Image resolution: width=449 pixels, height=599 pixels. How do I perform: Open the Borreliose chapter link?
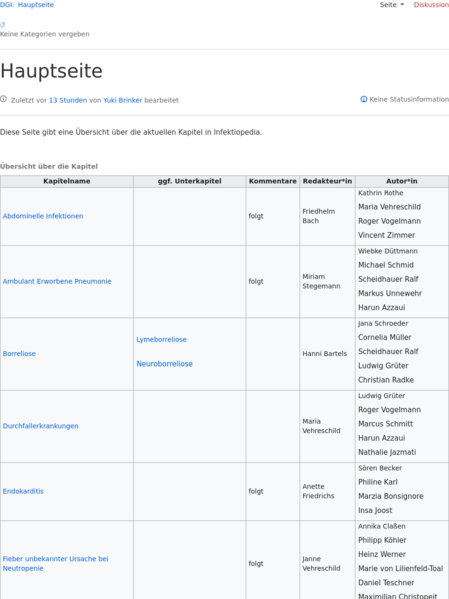point(19,354)
